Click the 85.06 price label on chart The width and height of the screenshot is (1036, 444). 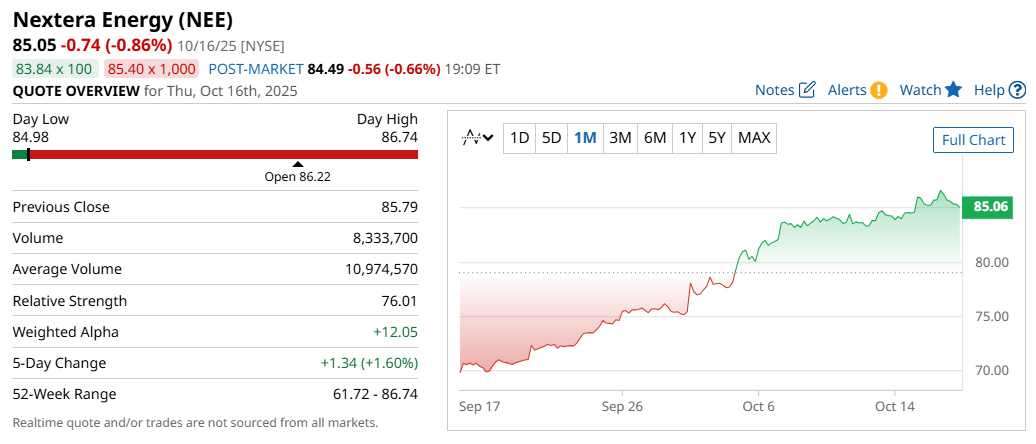(989, 207)
